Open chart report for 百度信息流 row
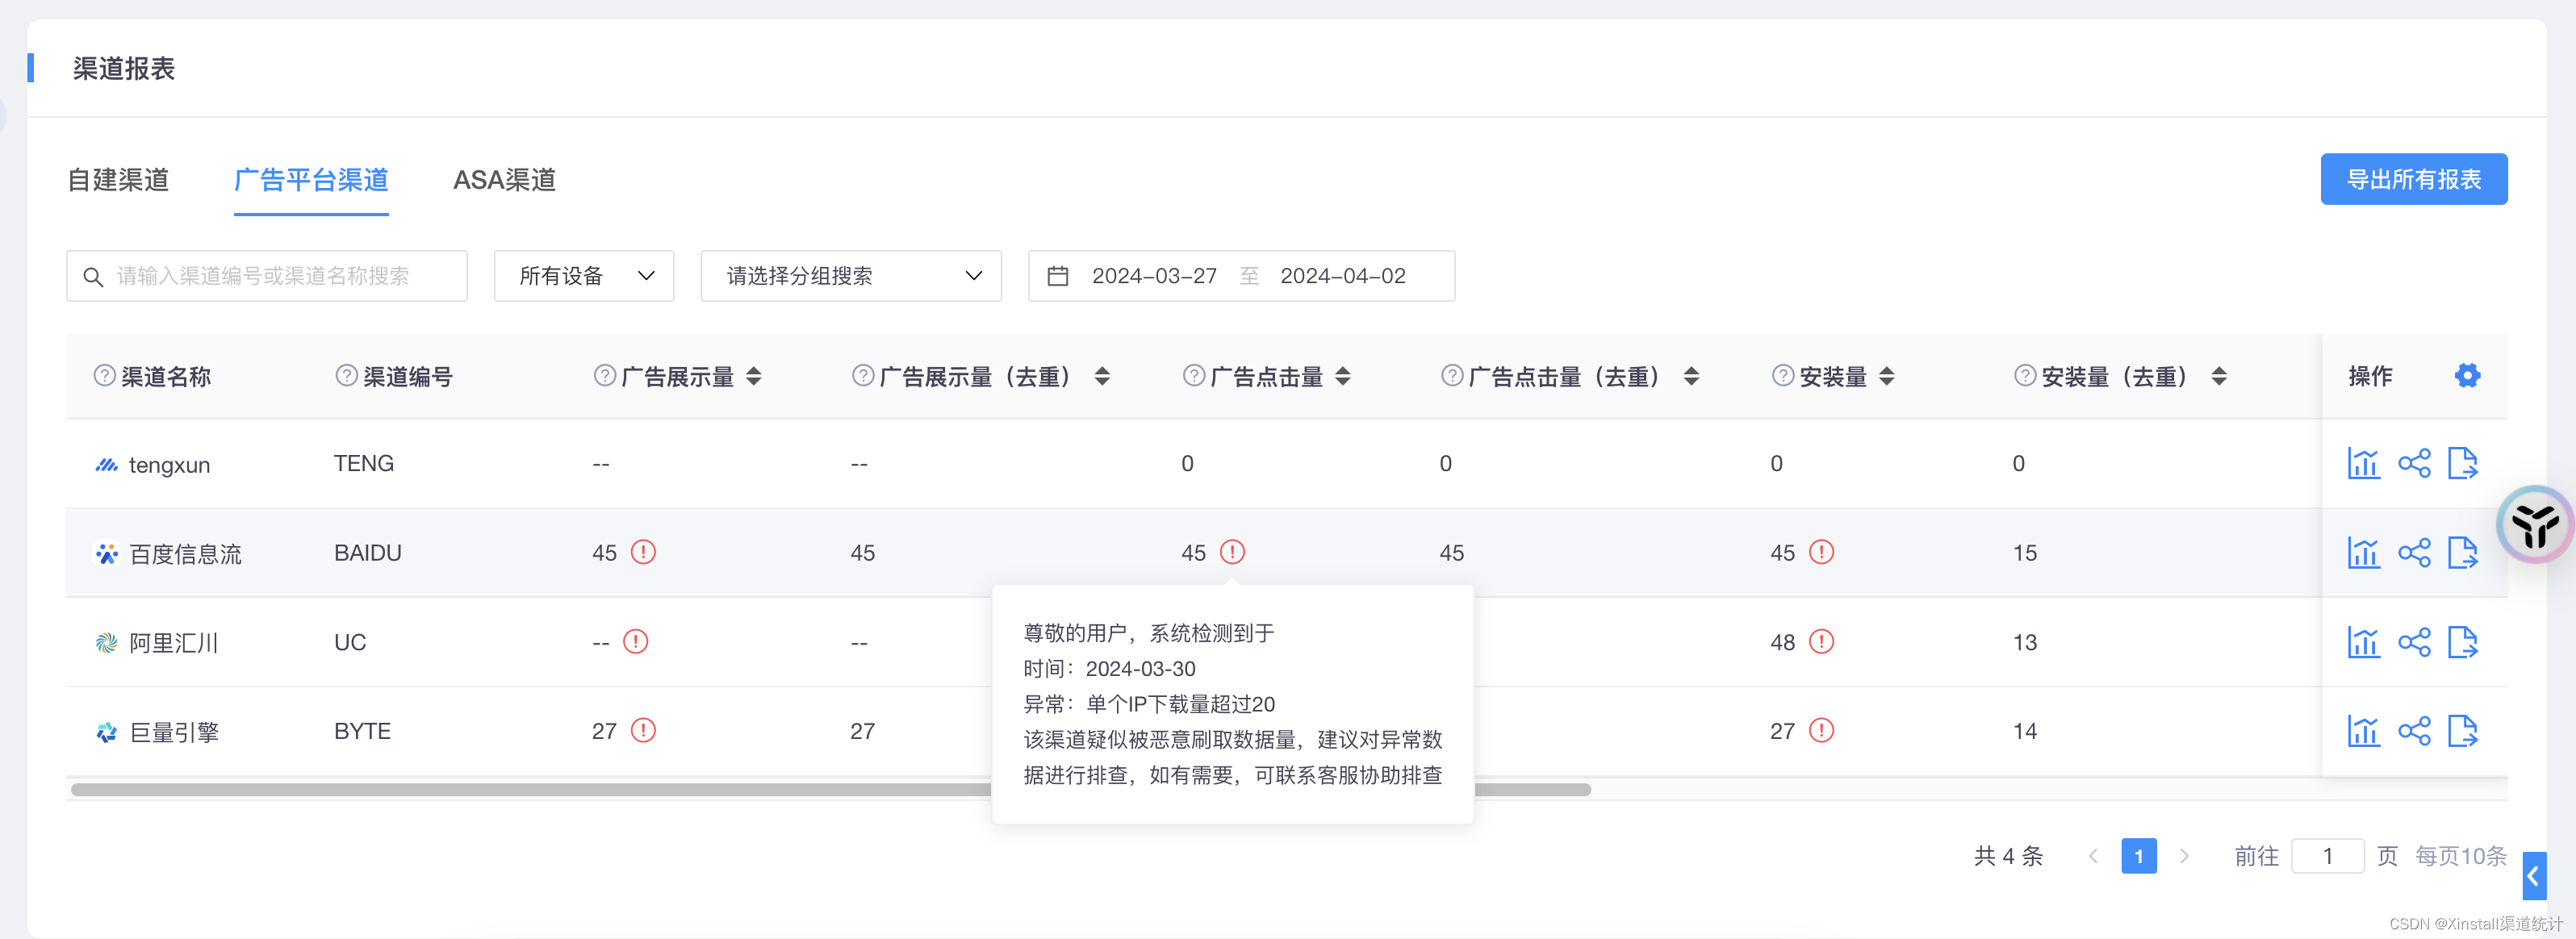Image resolution: width=2576 pixels, height=939 pixels. point(2363,553)
